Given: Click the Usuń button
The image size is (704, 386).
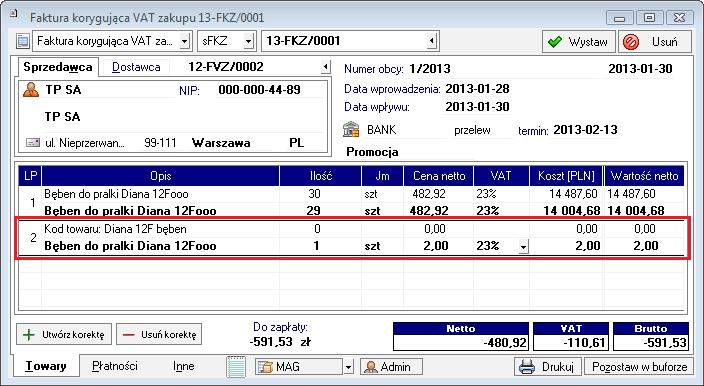Looking at the screenshot, I should (655, 42).
